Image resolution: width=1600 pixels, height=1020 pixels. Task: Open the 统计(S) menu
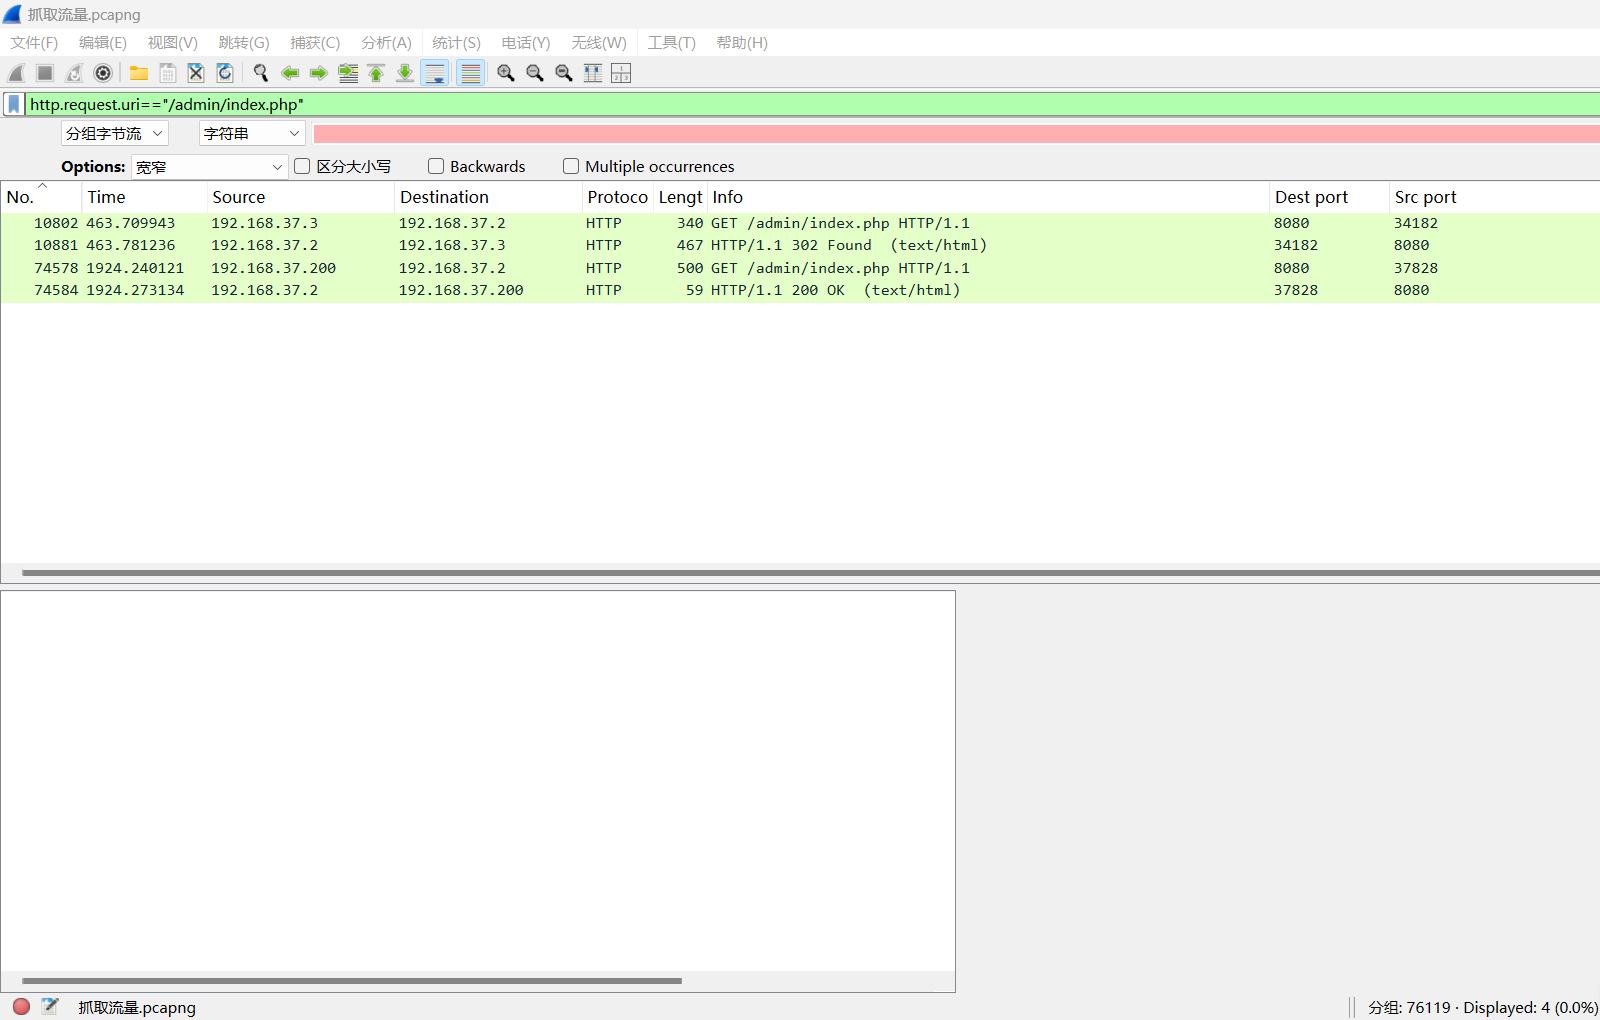tap(456, 42)
